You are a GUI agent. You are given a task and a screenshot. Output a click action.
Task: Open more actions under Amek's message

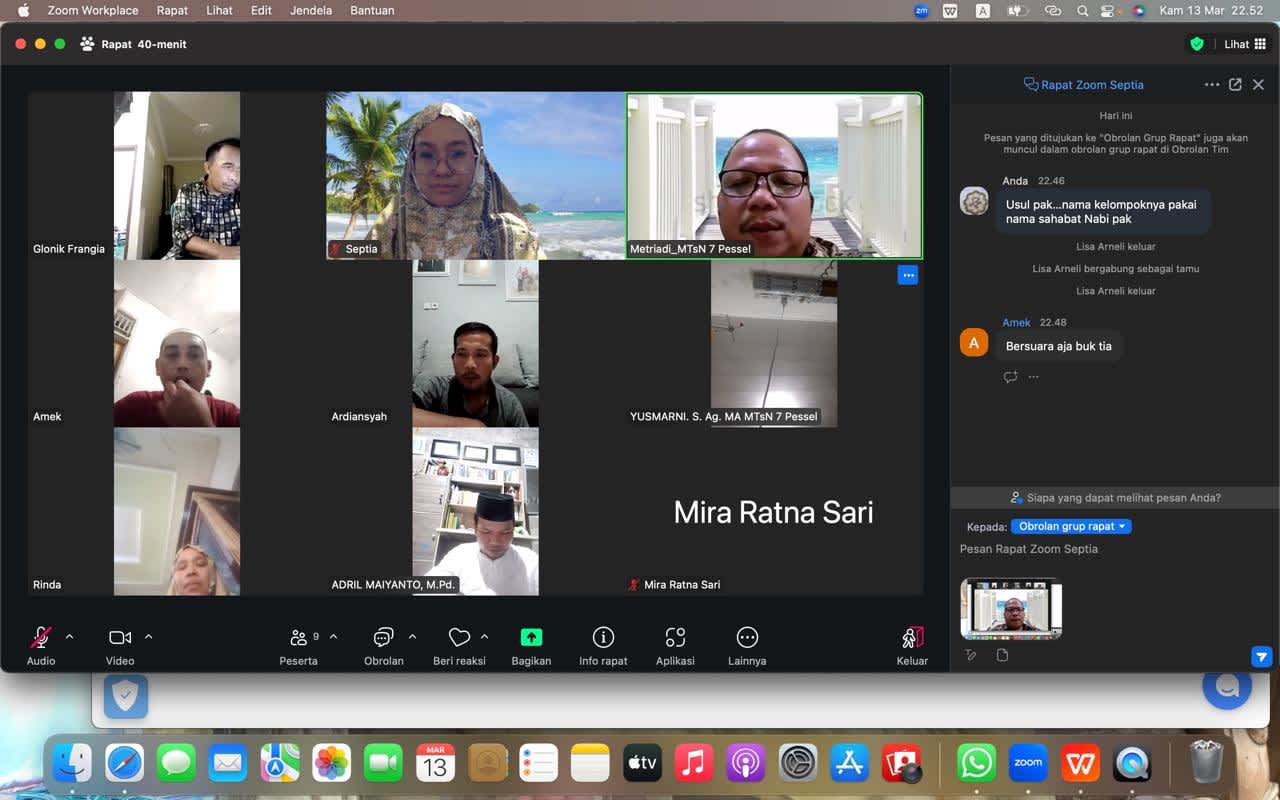[1033, 377]
